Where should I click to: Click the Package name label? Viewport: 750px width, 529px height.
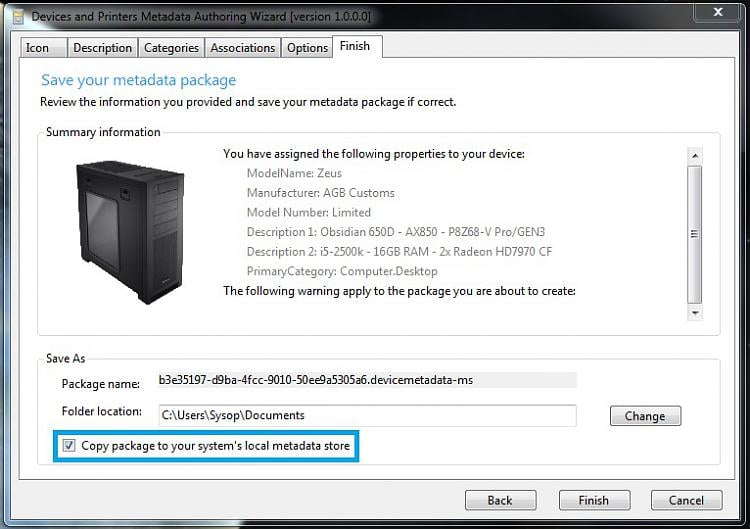(x=100, y=384)
